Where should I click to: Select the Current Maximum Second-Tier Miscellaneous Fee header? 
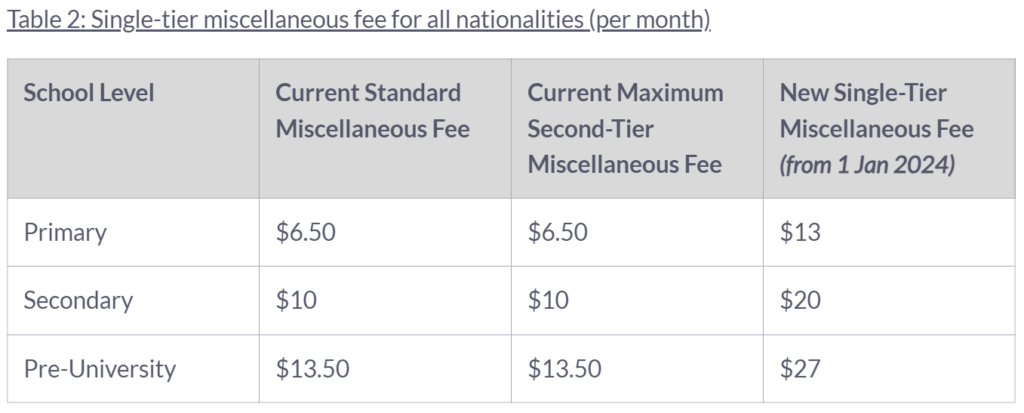(625, 128)
